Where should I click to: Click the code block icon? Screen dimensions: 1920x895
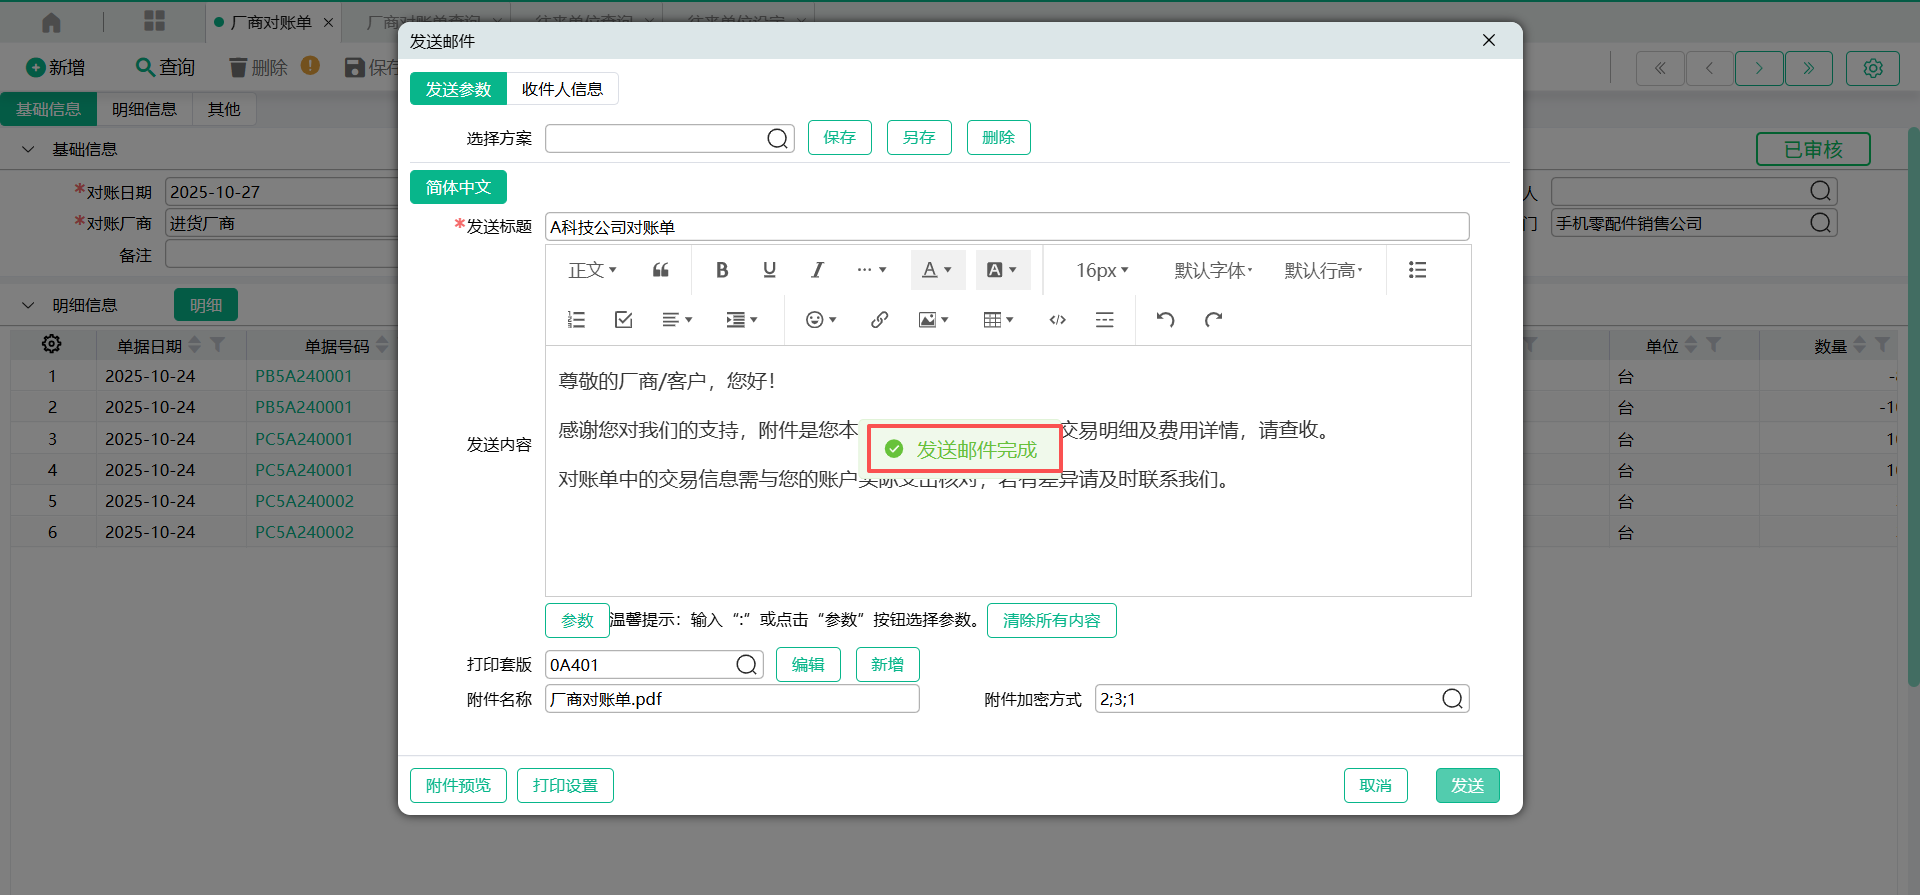[1057, 320]
